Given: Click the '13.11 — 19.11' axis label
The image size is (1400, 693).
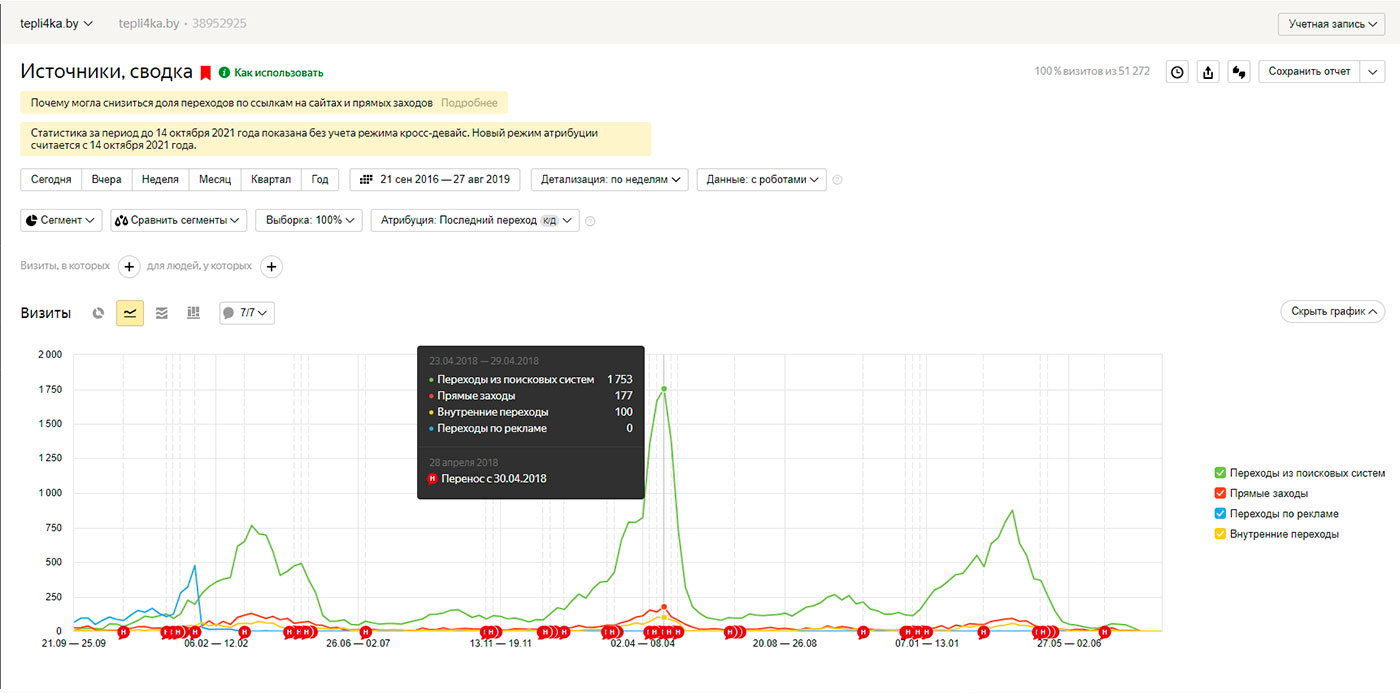Looking at the screenshot, I should click(x=501, y=644).
